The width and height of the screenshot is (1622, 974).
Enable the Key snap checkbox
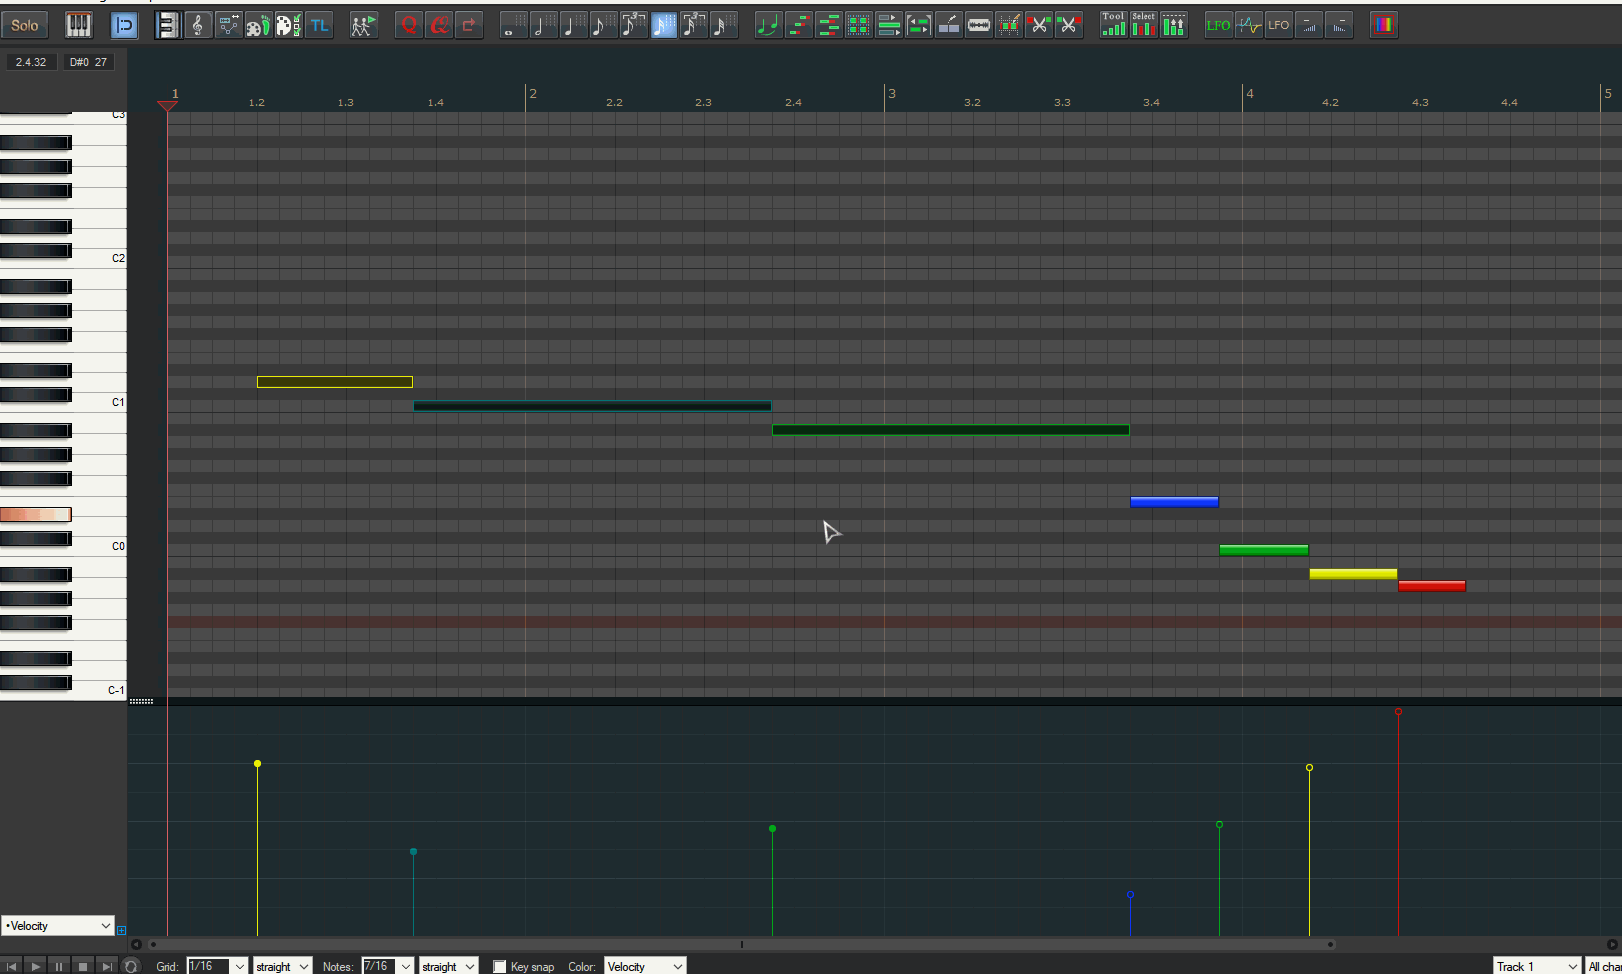click(500, 967)
